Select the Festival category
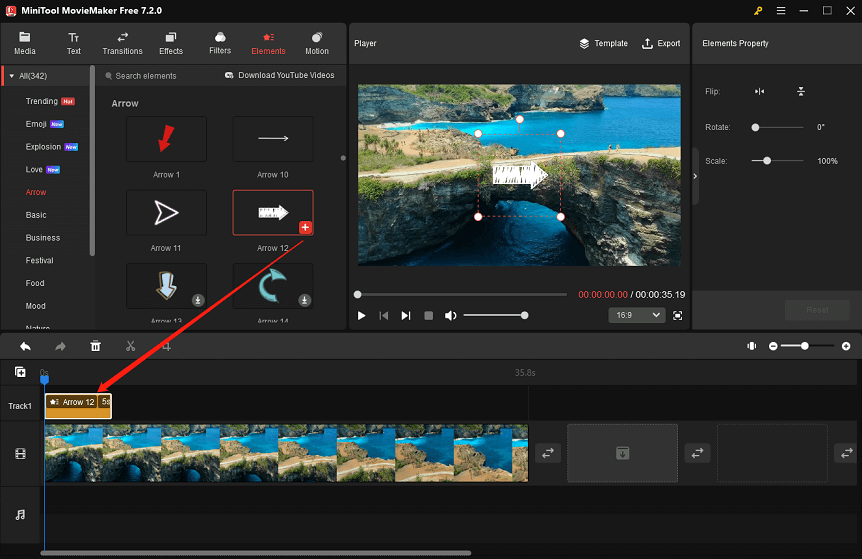This screenshot has height=559, width=862. point(39,261)
